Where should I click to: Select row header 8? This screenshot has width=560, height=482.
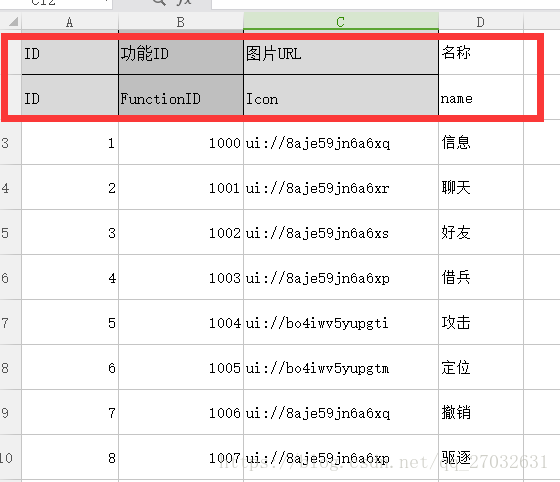click(10, 367)
